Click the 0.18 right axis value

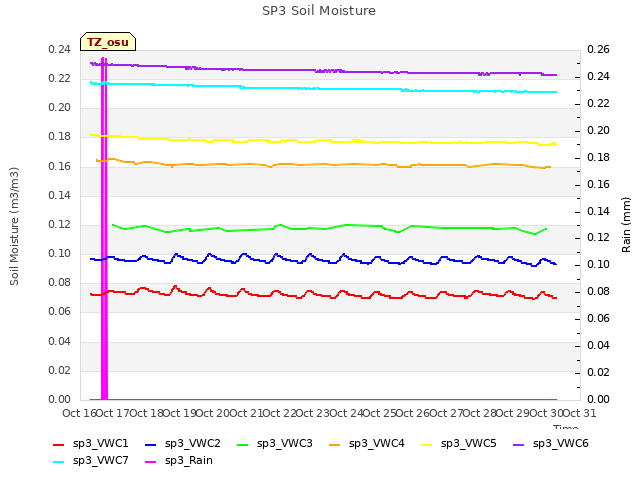pos(598,157)
